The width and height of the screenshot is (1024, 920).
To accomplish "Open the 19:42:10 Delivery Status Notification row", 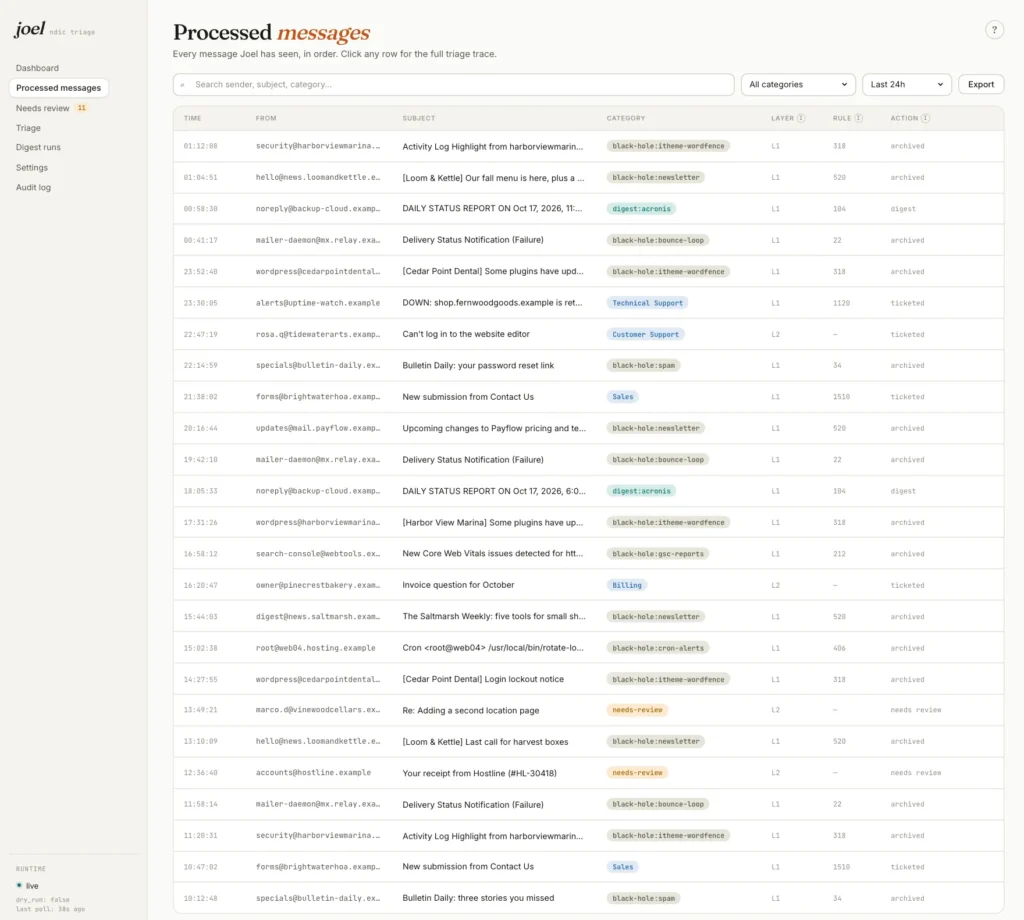I will [x=588, y=460].
